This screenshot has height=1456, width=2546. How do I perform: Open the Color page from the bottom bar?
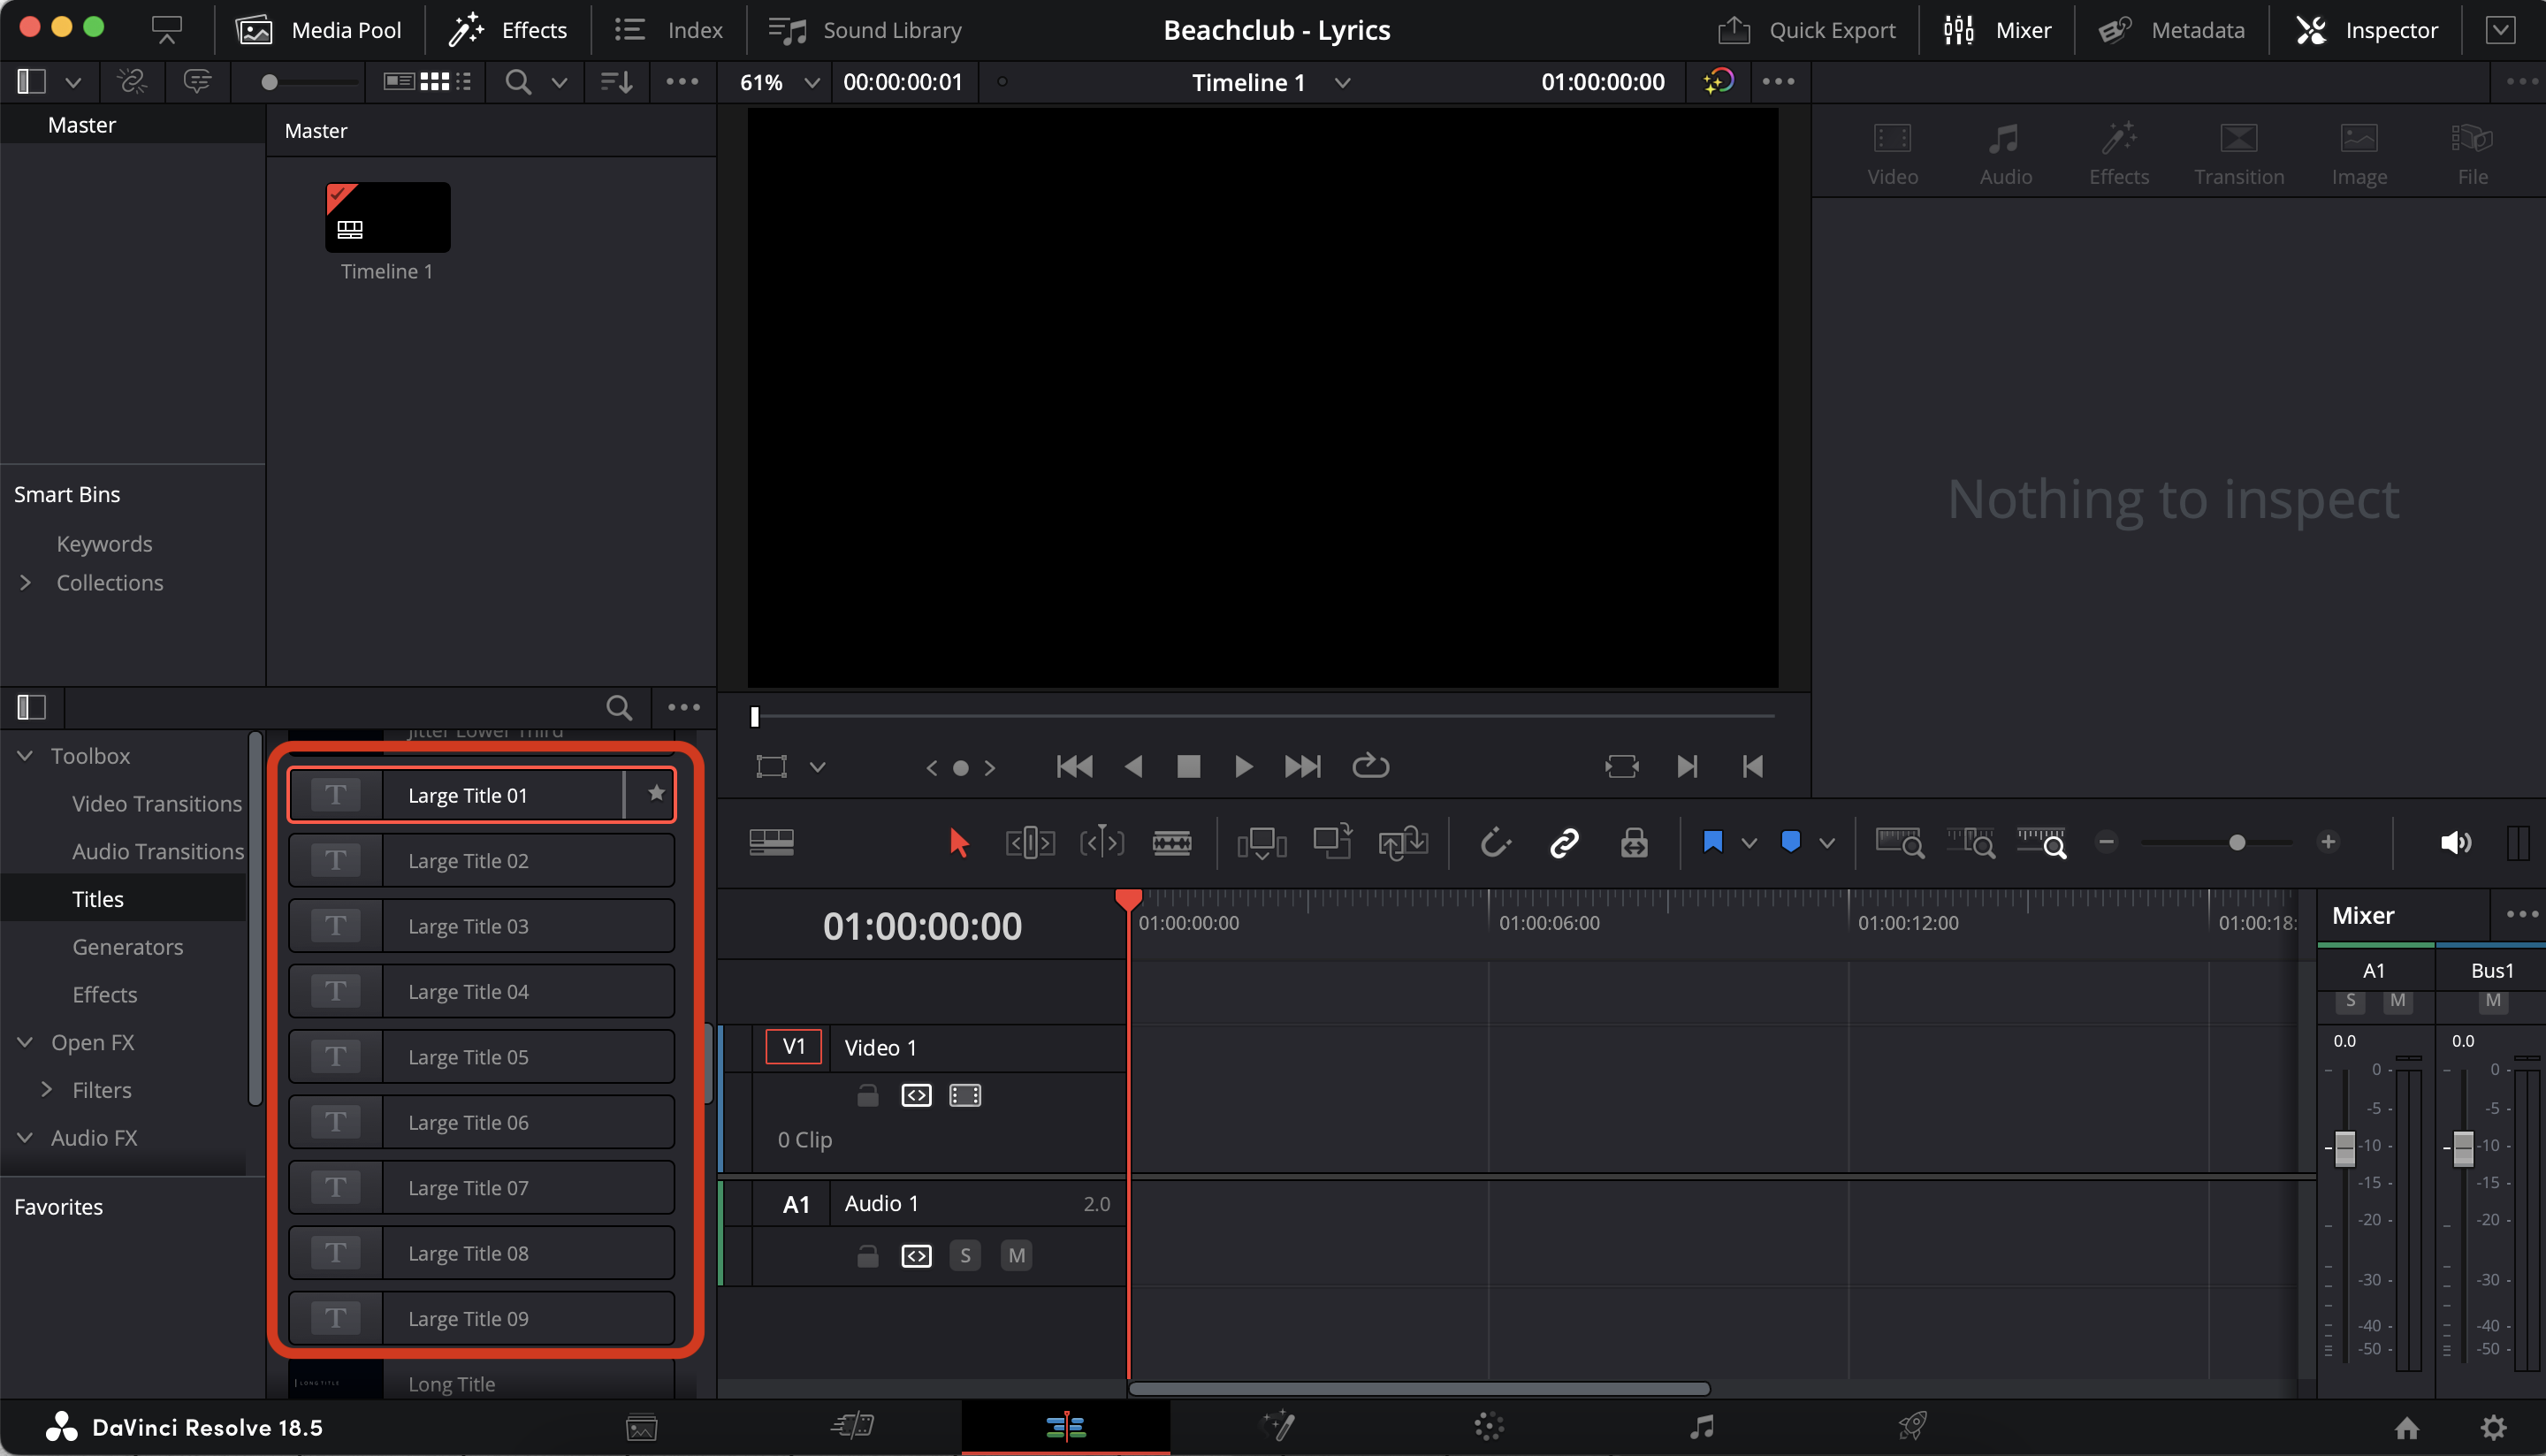(x=1489, y=1426)
